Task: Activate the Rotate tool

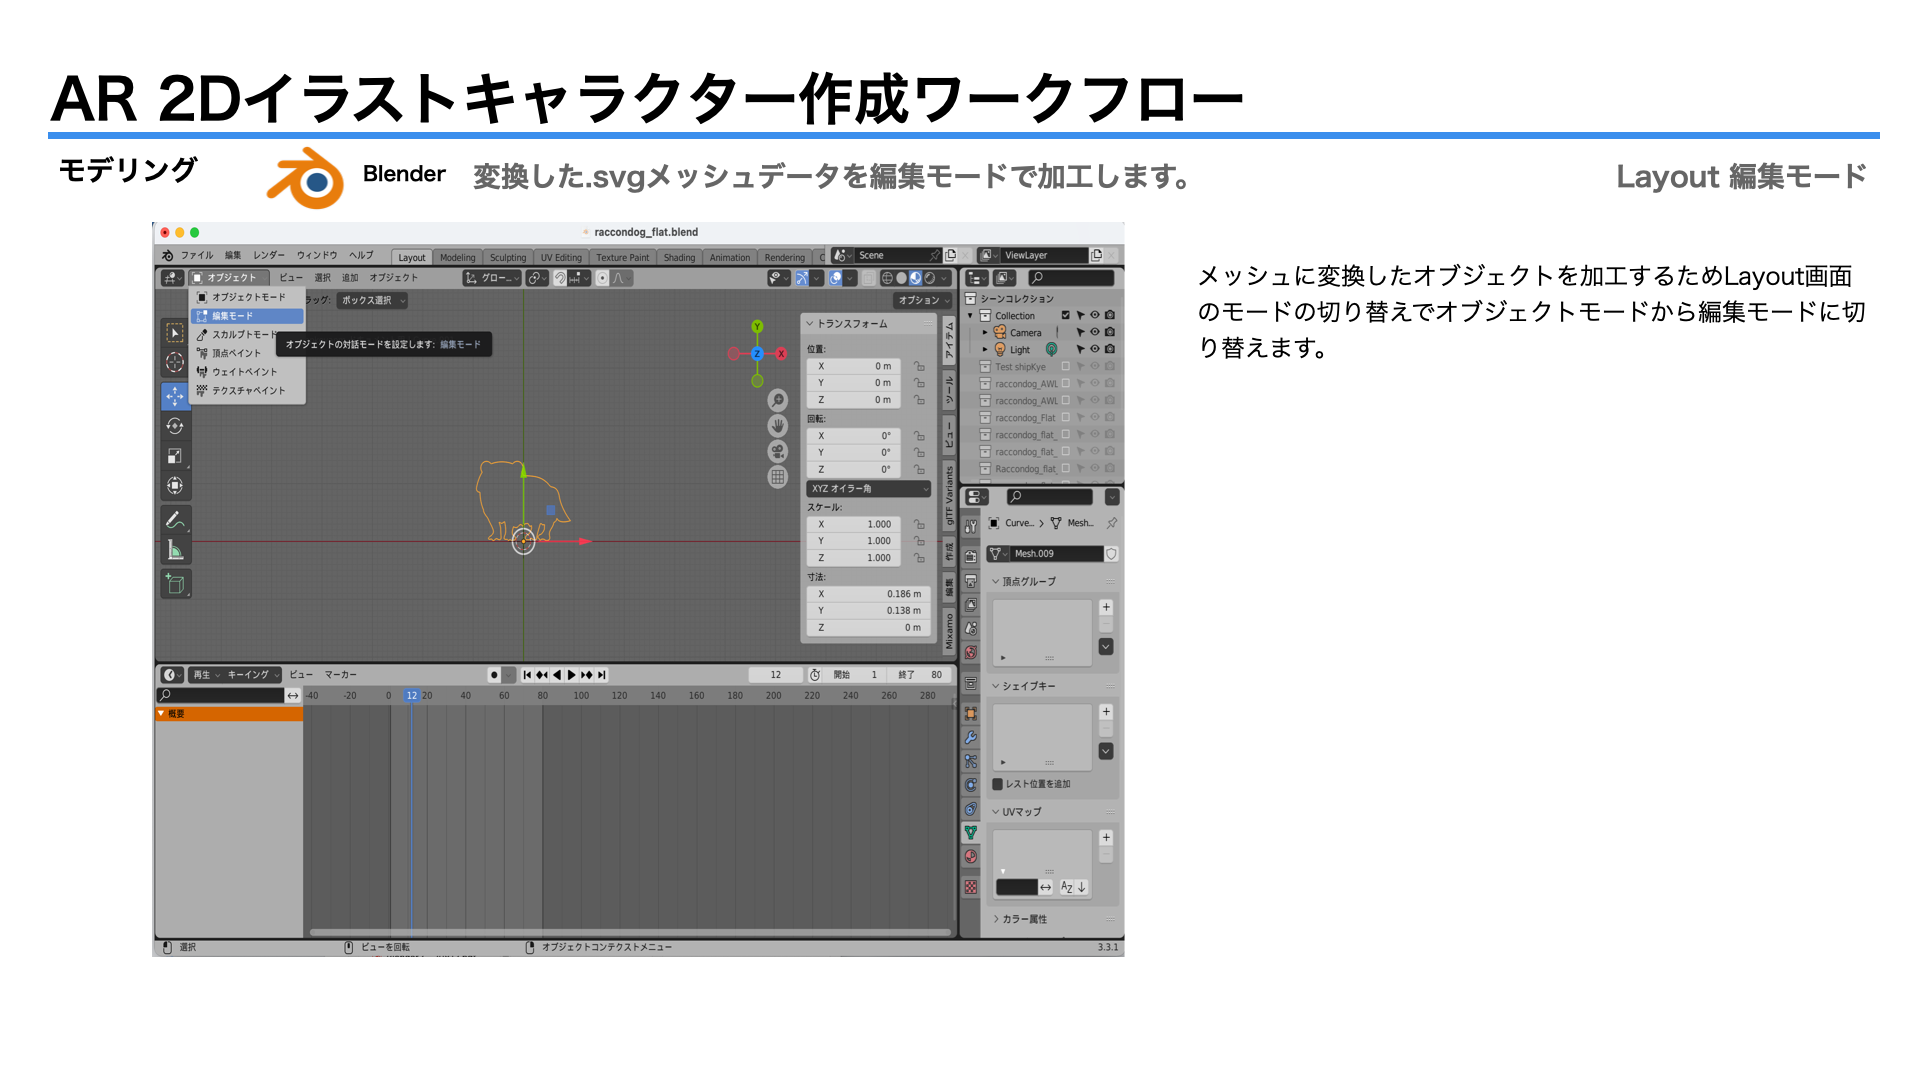Action: (175, 426)
